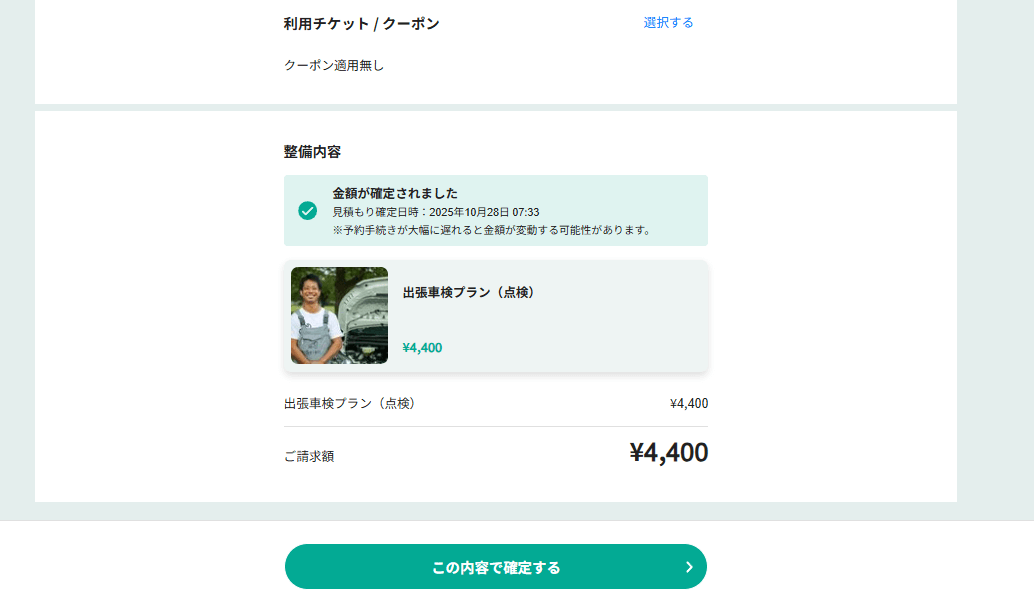
Task: Click the divider line above ご請求額
Action: (x=496, y=427)
